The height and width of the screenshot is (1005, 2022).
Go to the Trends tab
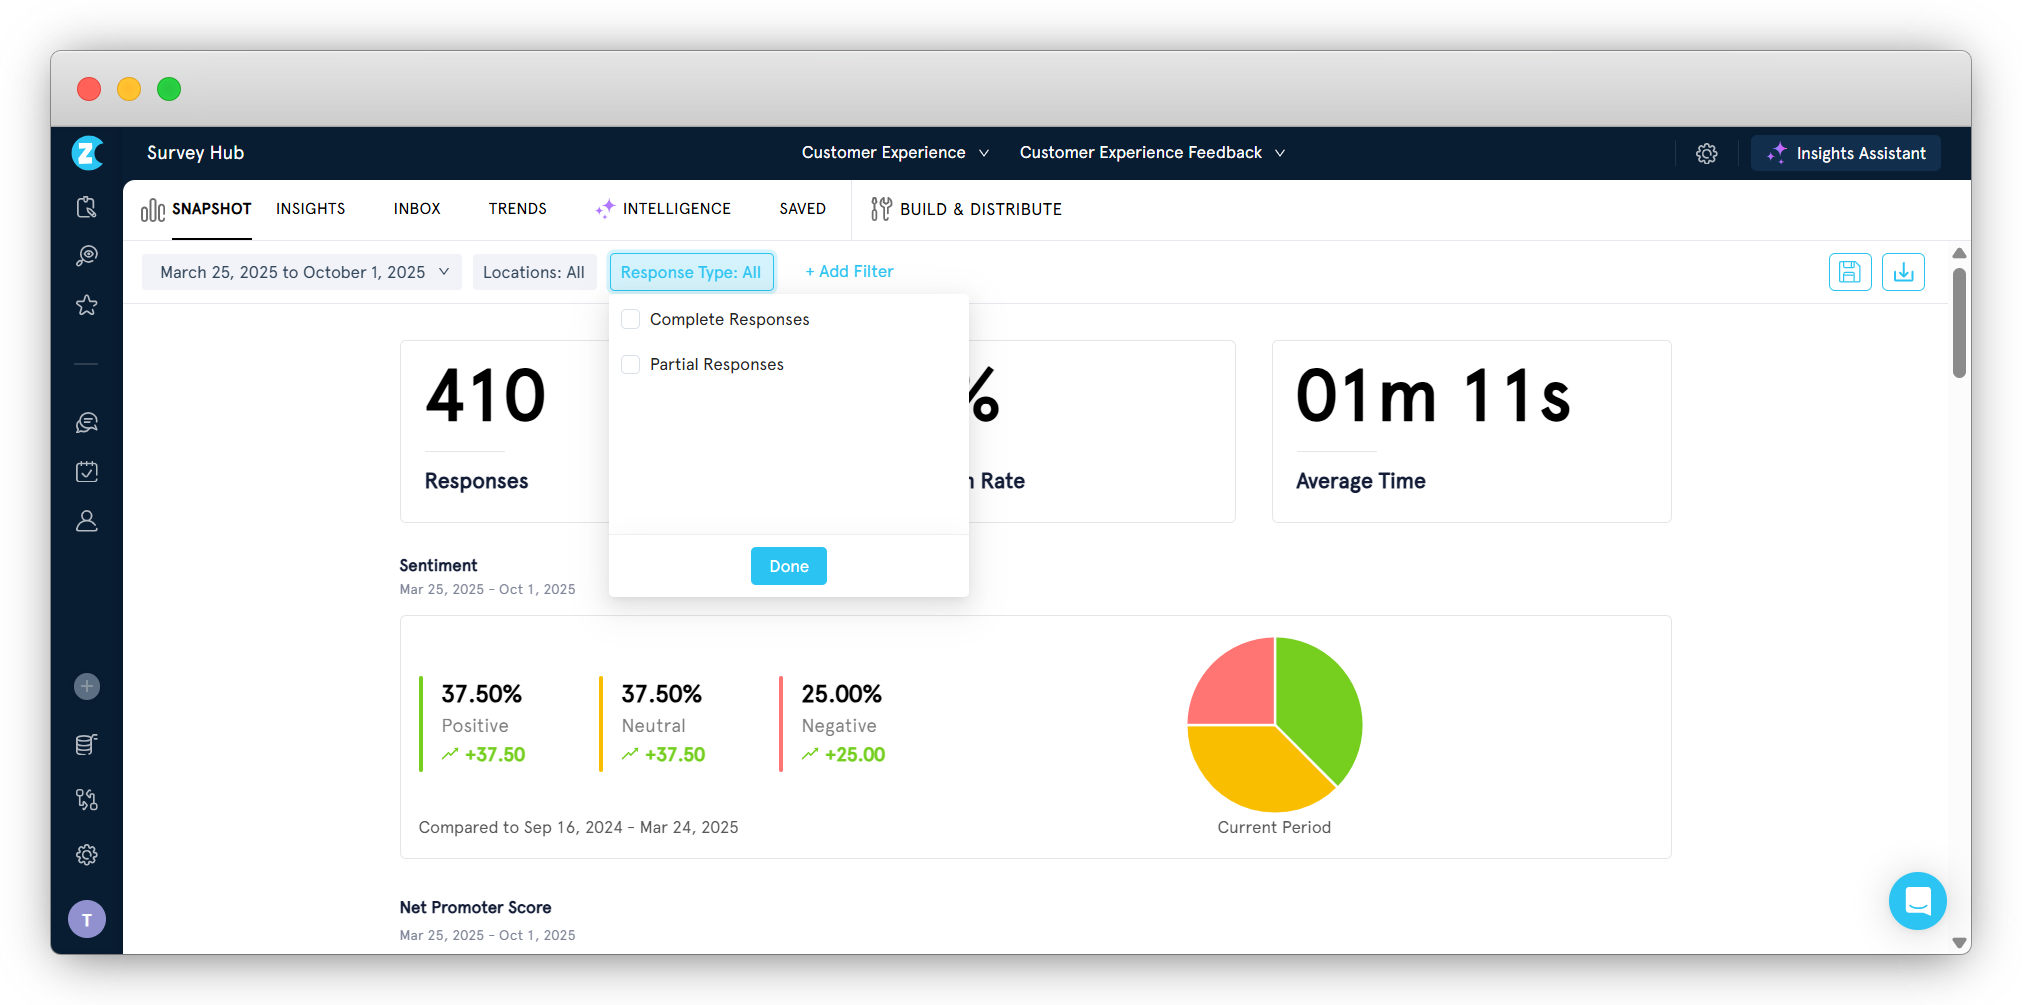tap(517, 209)
